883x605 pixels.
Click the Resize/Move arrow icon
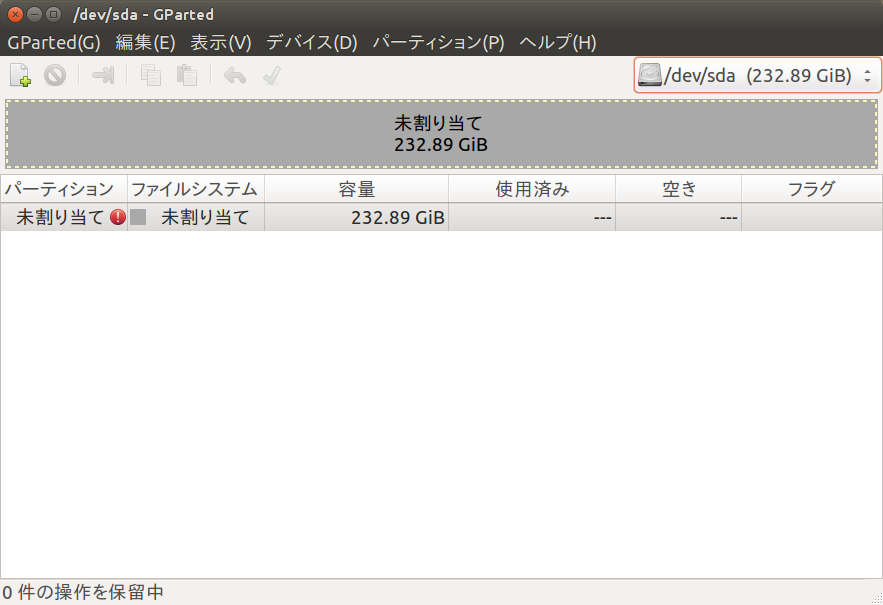click(x=103, y=75)
